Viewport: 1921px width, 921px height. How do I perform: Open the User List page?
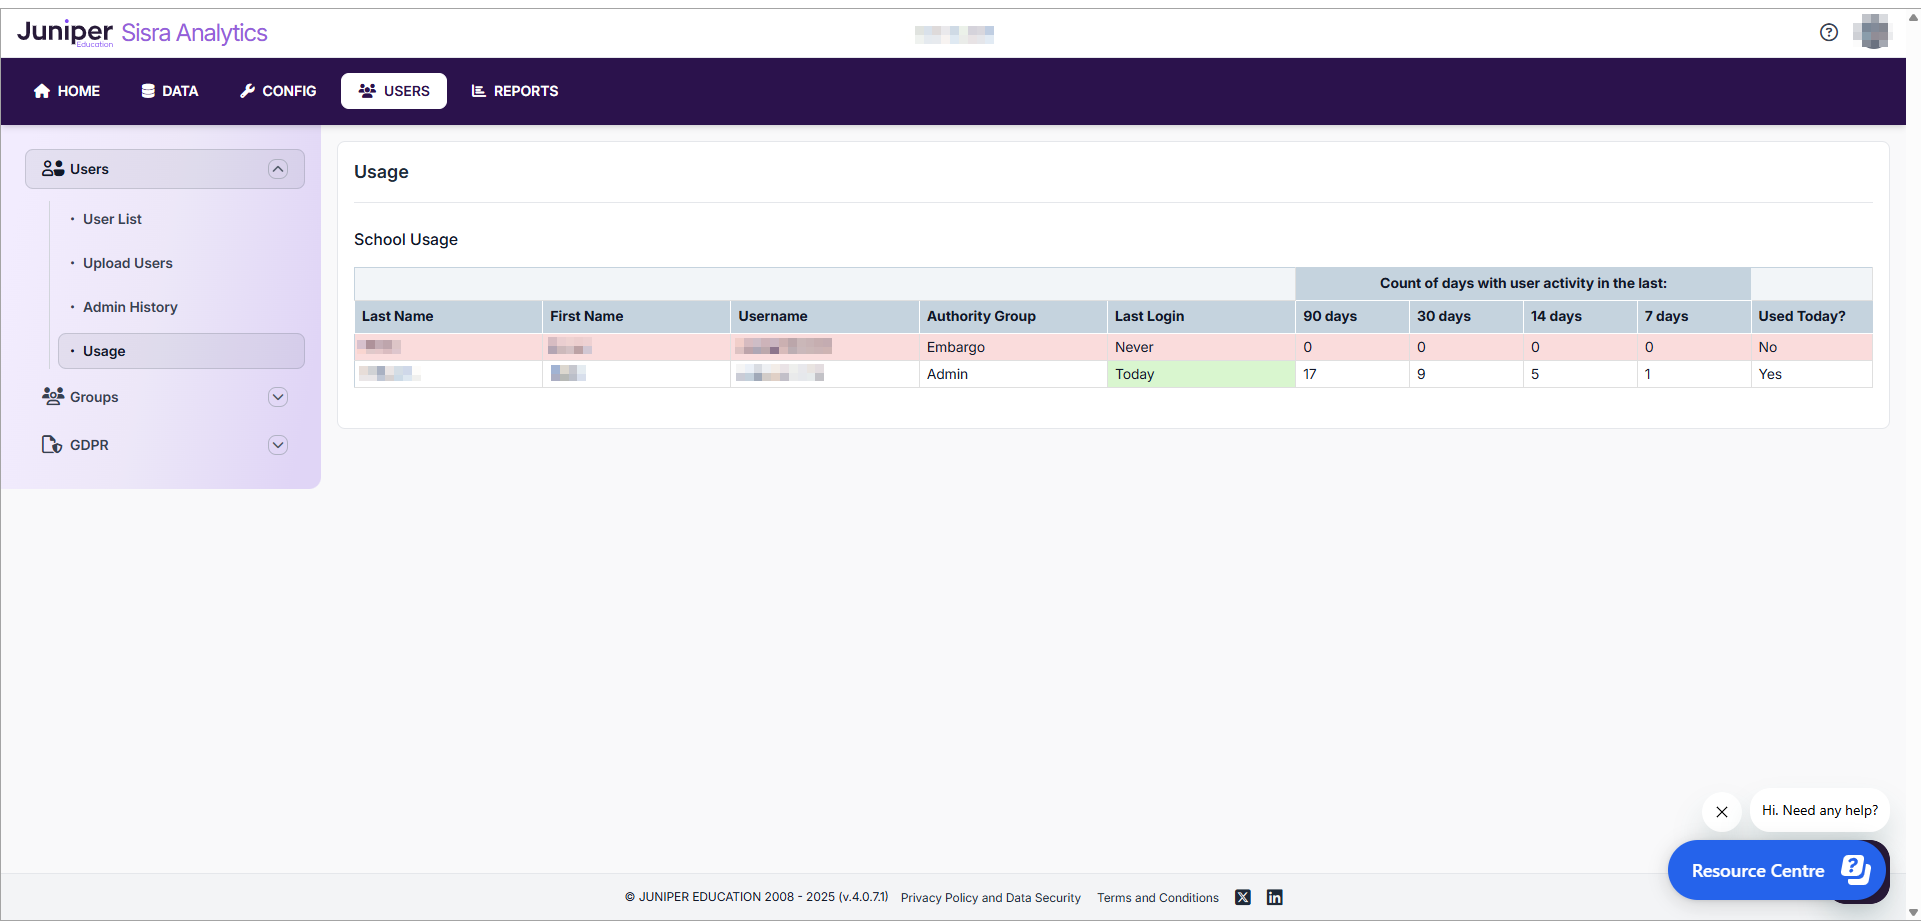(112, 219)
